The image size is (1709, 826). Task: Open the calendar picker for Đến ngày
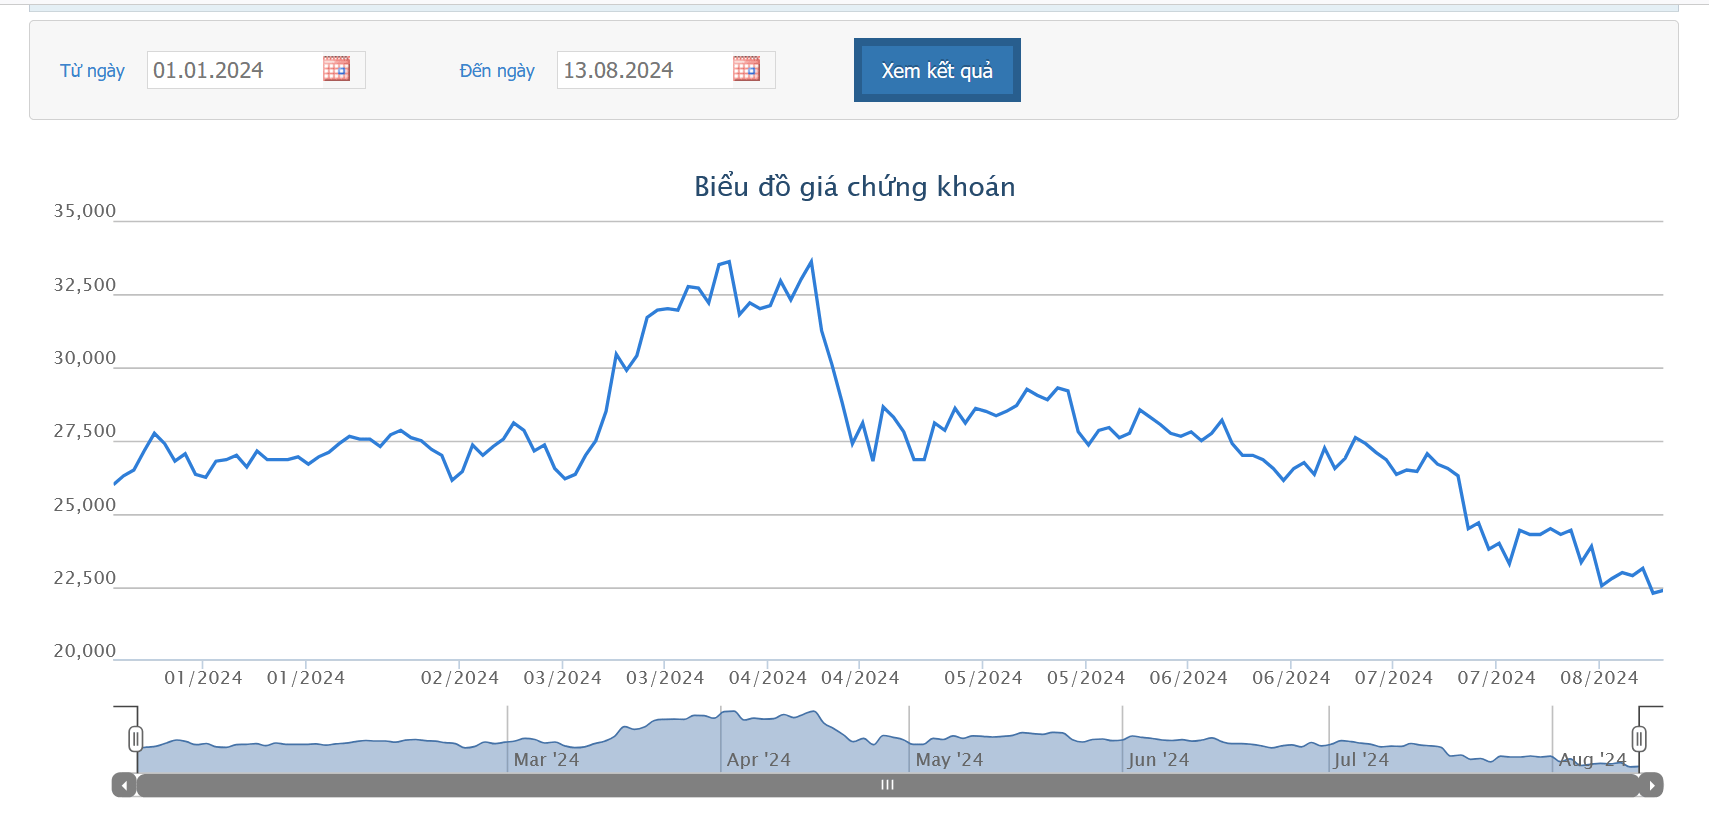click(x=746, y=69)
